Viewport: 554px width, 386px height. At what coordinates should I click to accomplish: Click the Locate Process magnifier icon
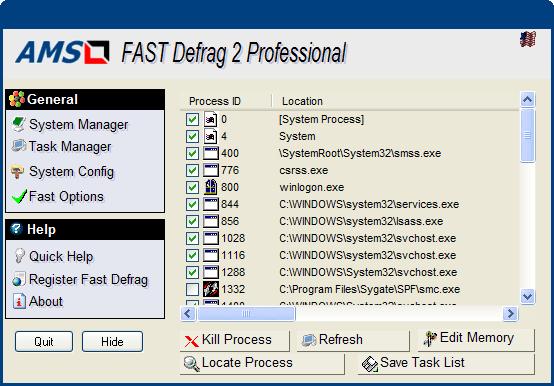click(191, 364)
